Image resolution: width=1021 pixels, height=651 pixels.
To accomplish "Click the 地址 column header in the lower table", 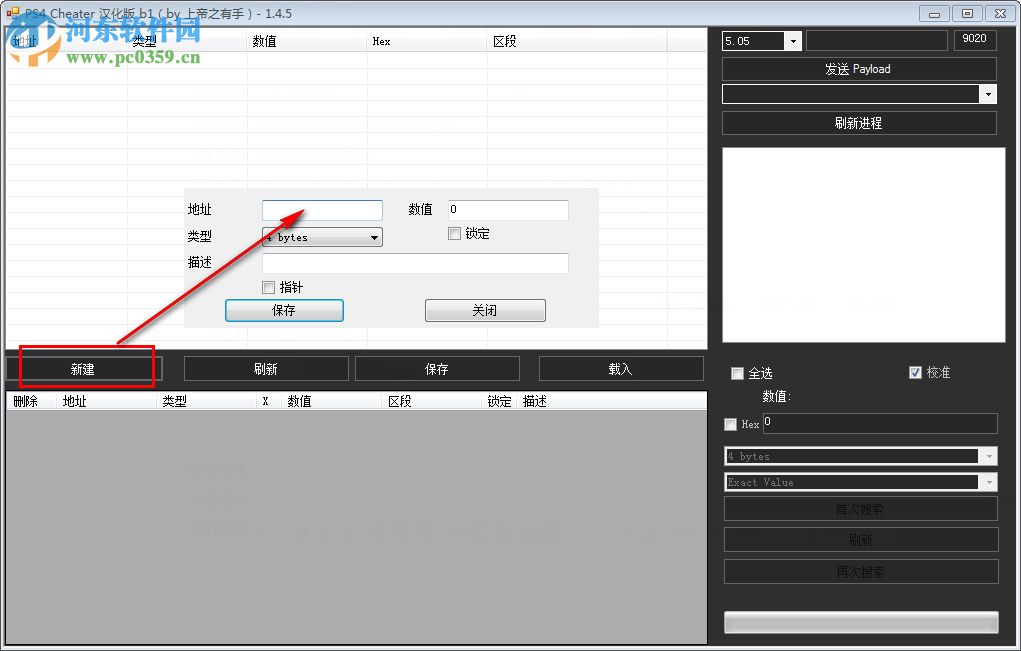I will pos(106,401).
